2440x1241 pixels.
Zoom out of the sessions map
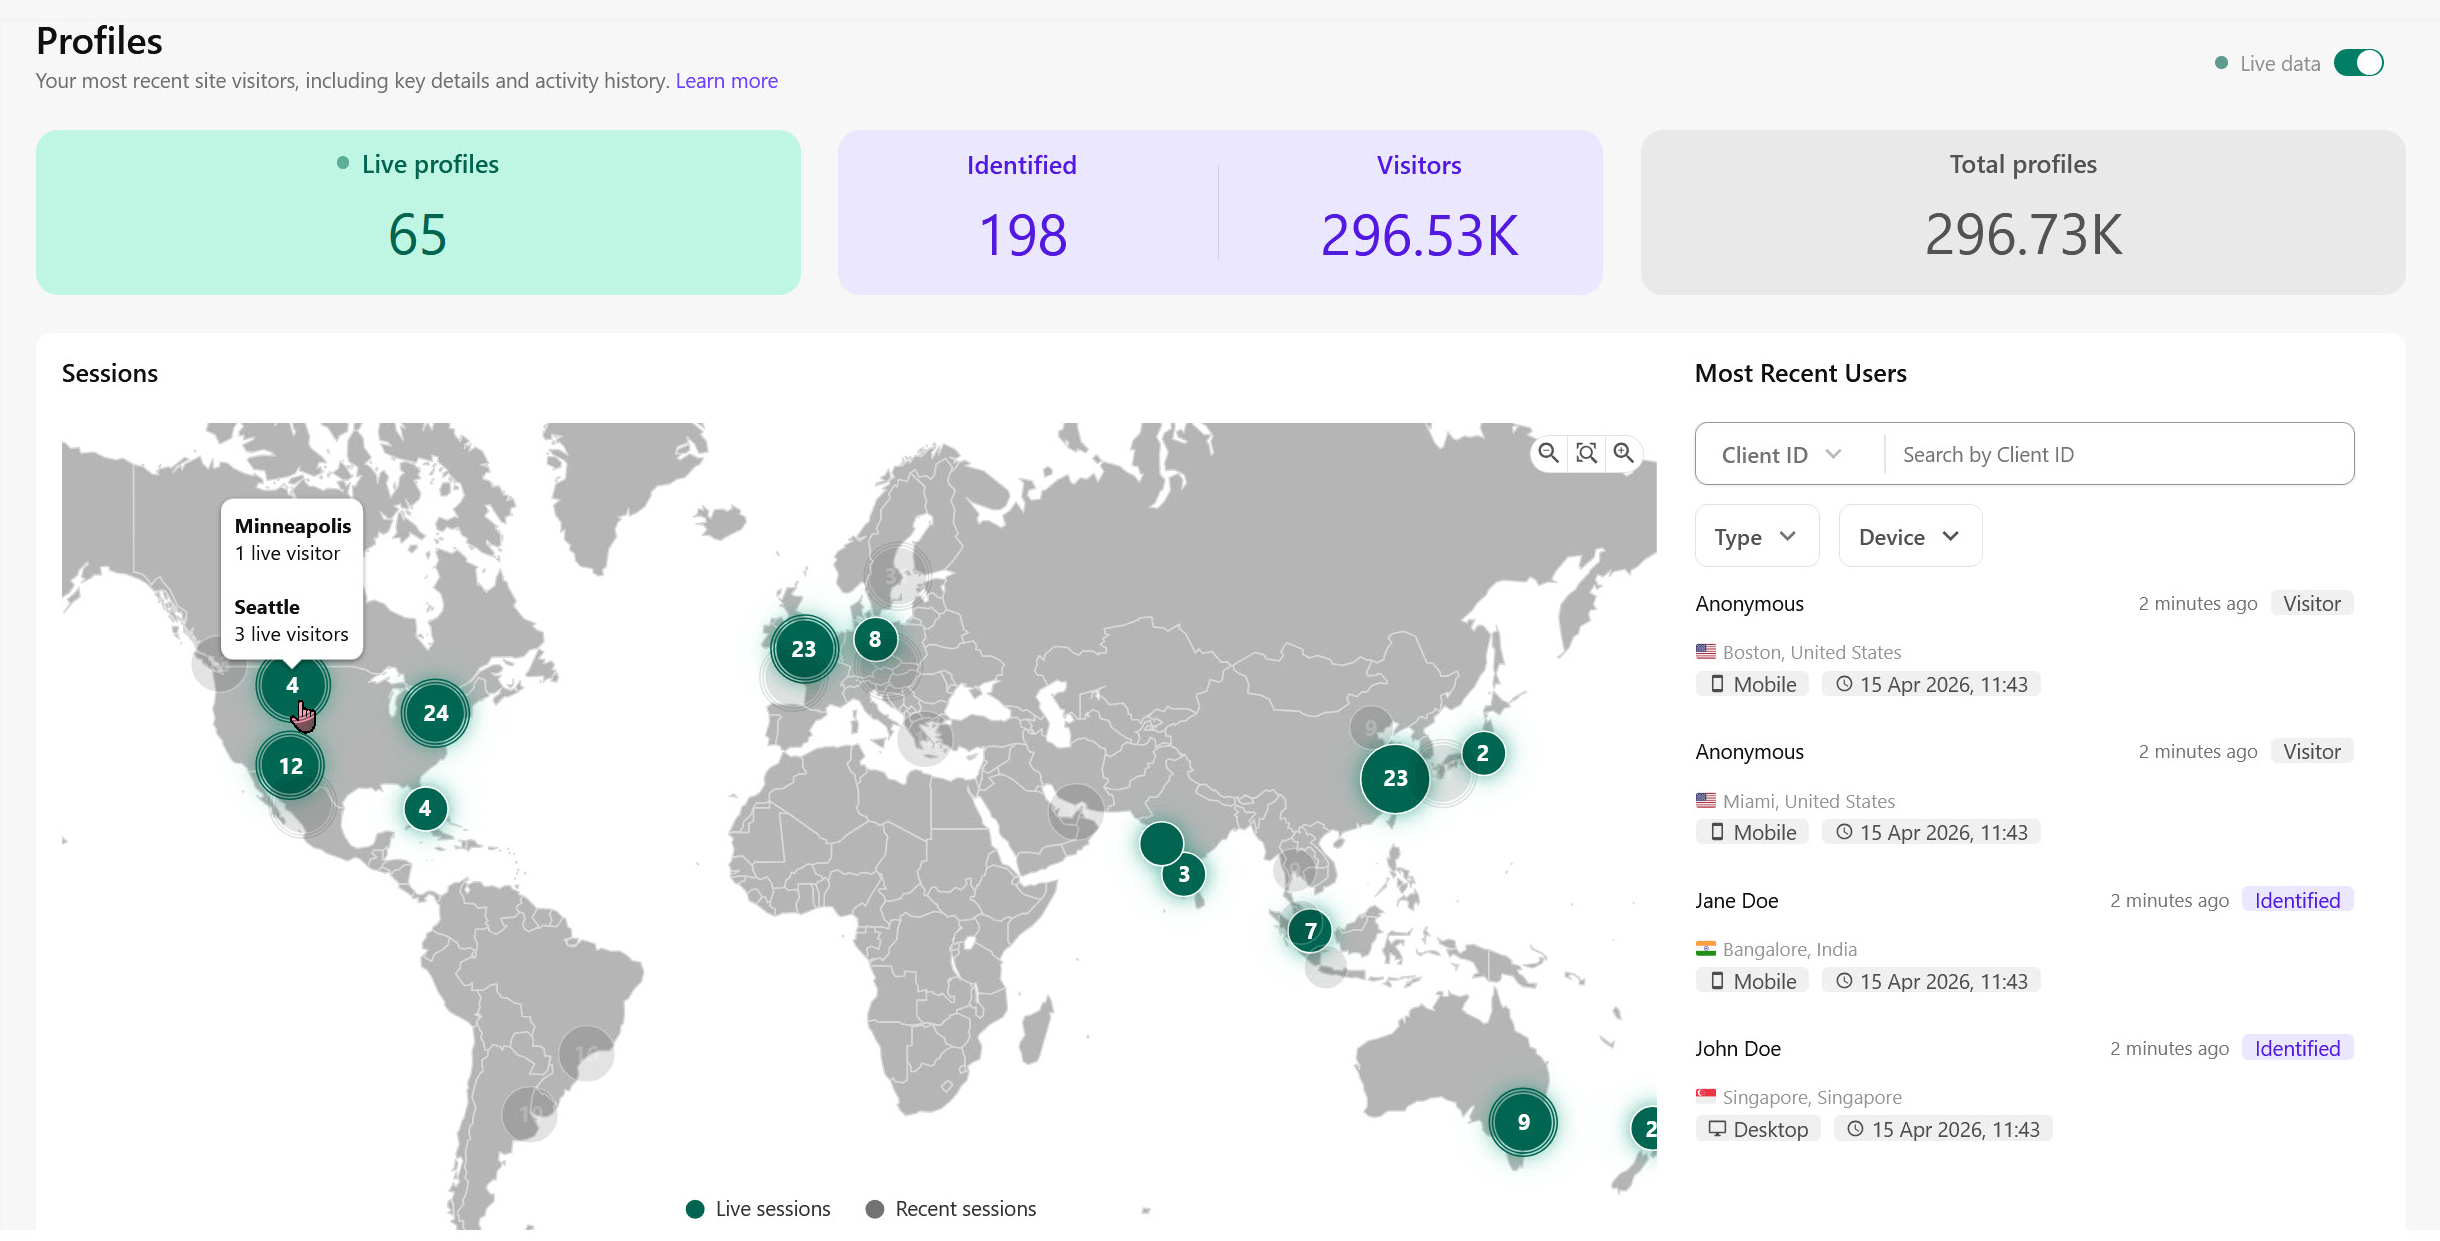point(1548,453)
